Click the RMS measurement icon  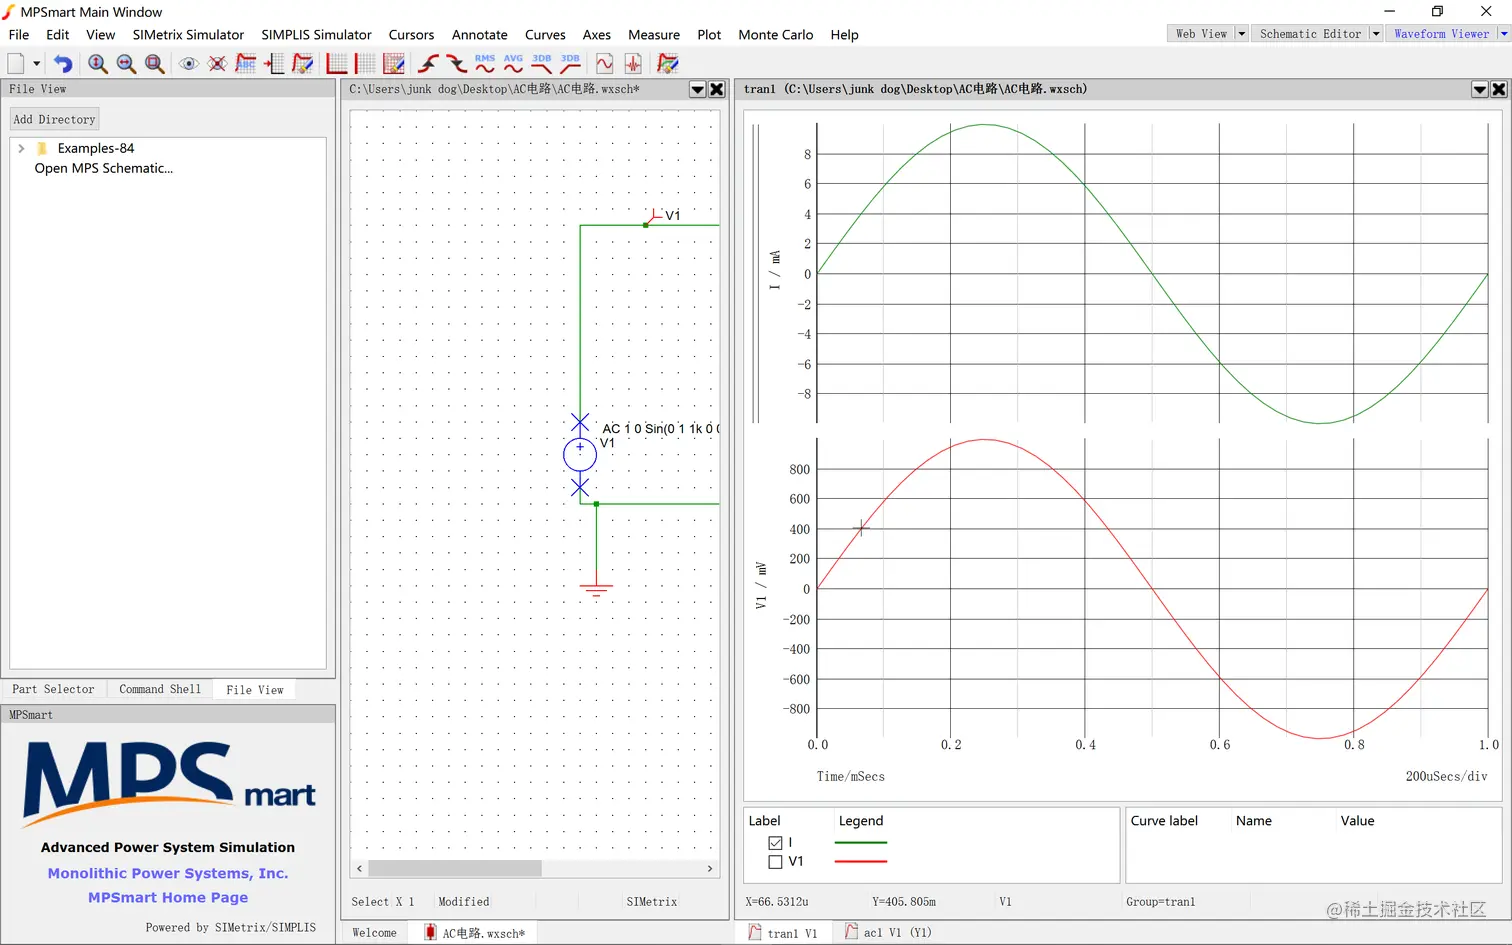(485, 64)
